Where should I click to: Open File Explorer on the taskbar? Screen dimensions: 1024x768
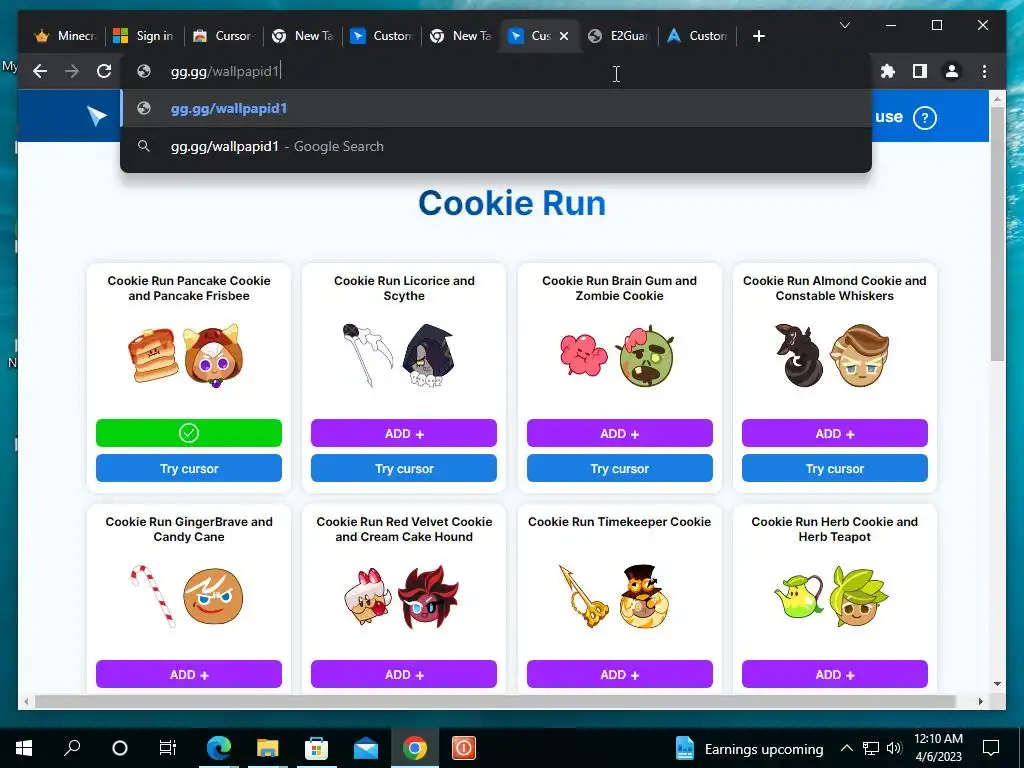pyautogui.click(x=267, y=748)
